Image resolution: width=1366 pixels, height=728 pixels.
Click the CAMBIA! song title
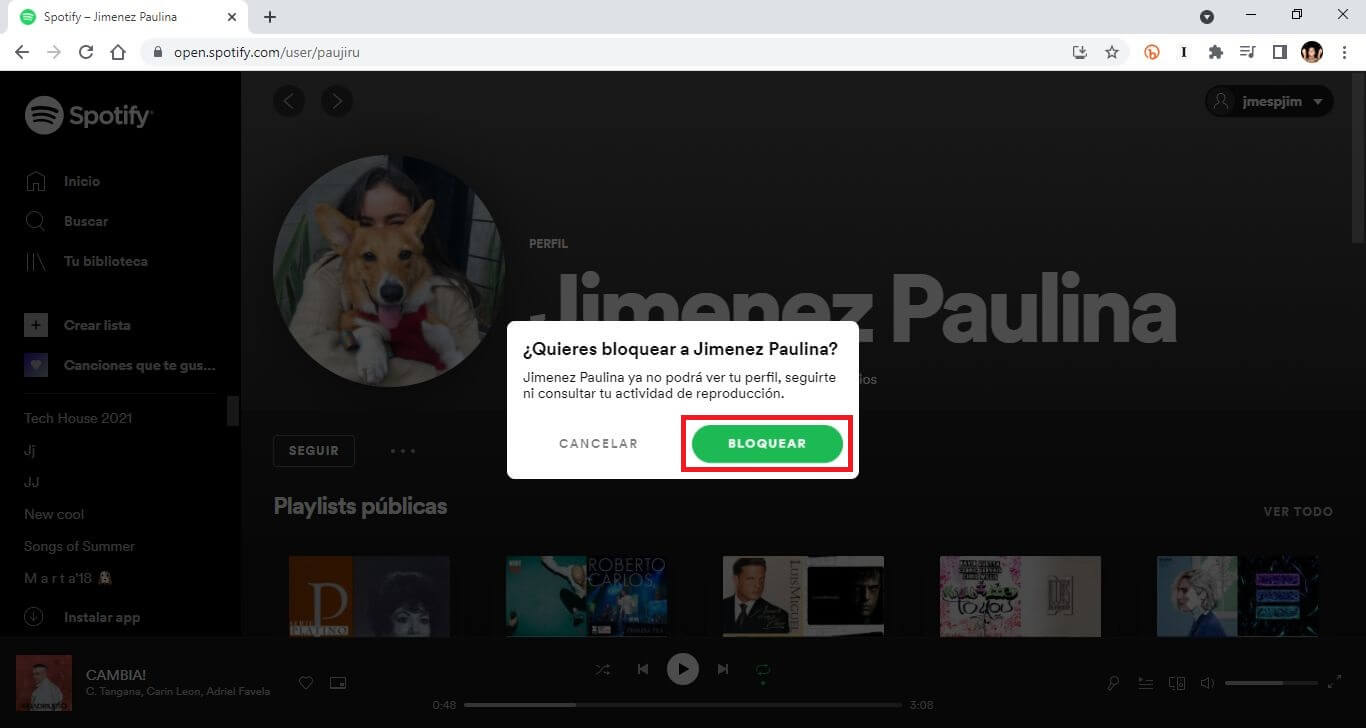point(116,675)
